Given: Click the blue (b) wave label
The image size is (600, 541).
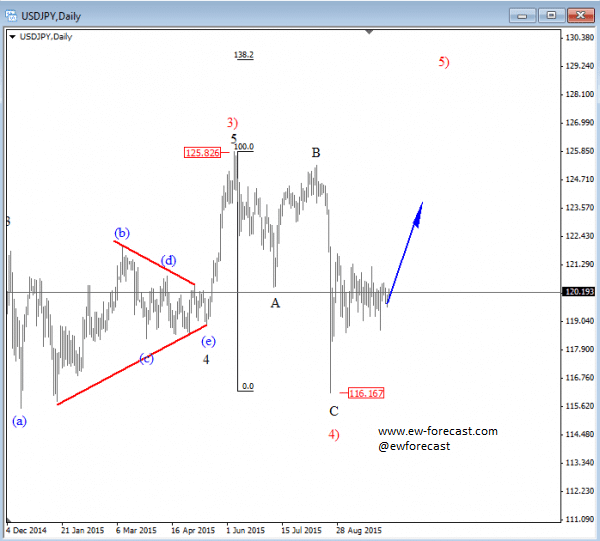Looking at the screenshot, I should point(122,233).
